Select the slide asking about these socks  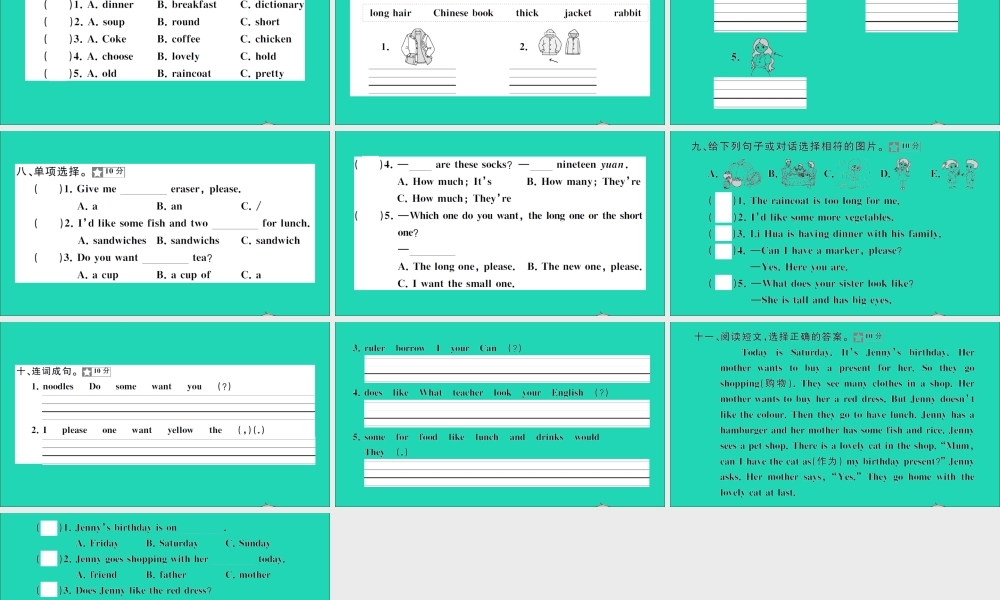[x=500, y=223]
